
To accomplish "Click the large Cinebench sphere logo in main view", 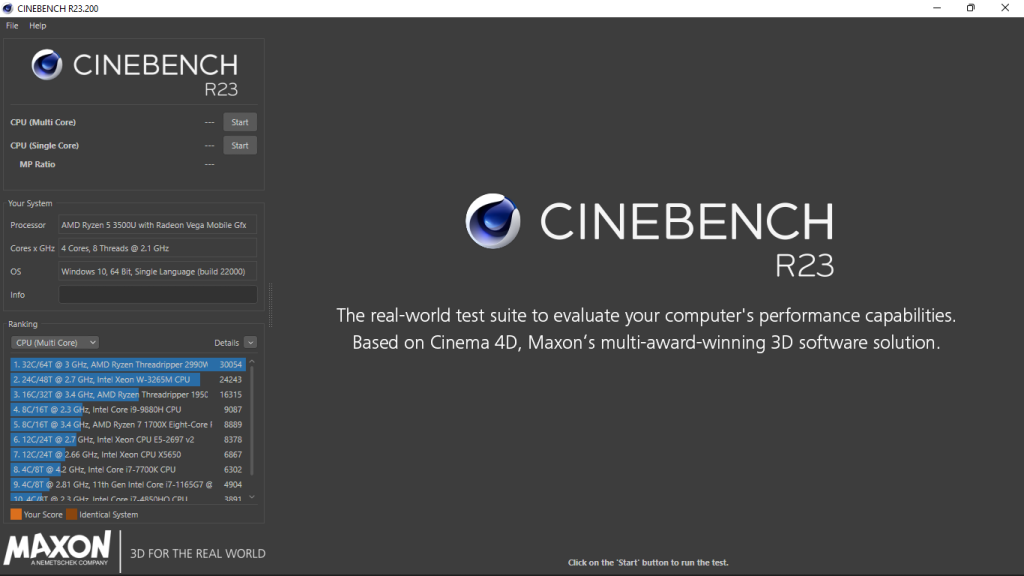I will (493, 221).
